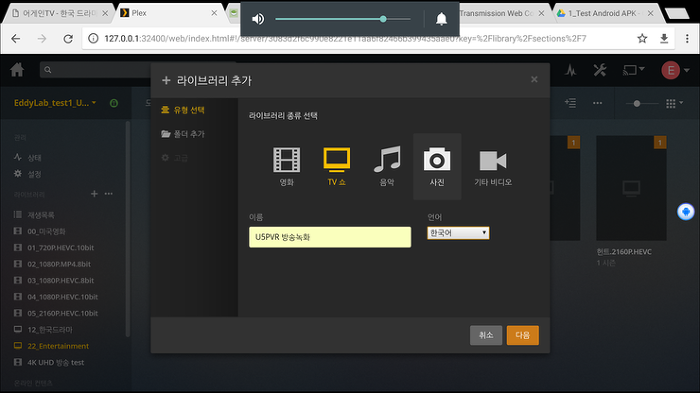Screen dimensions: 700x393
Task: Click the green secure server badge
Action: point(114,103)
